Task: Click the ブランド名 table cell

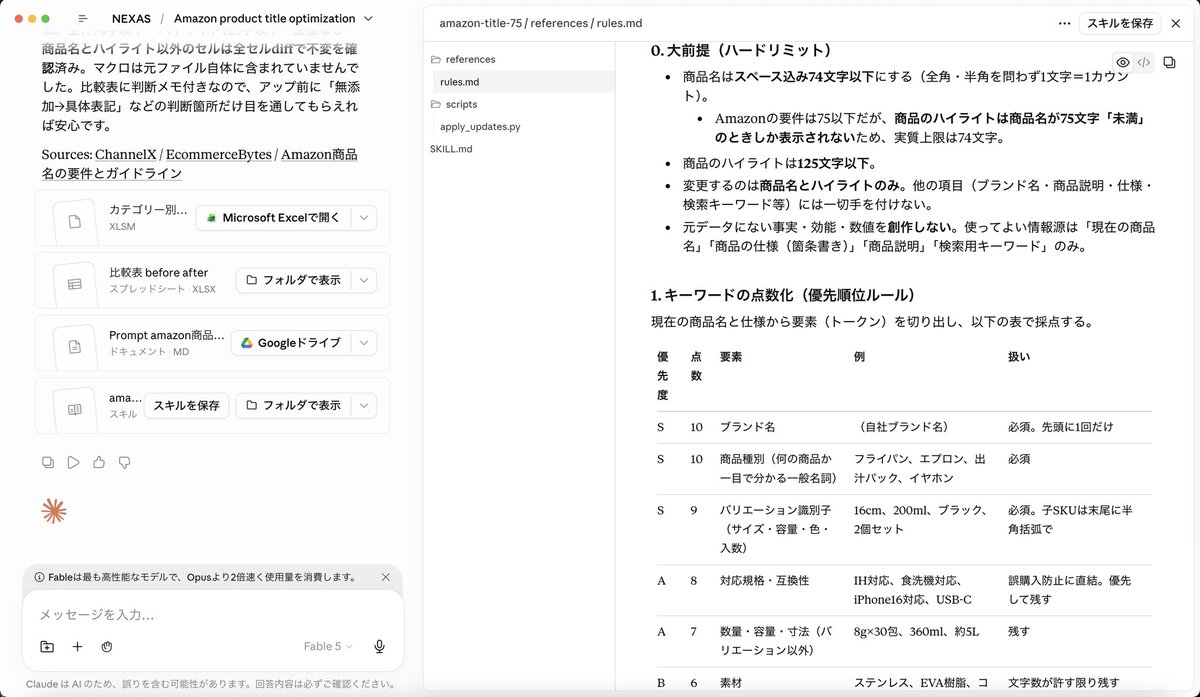Action: (x=747, y=427)
